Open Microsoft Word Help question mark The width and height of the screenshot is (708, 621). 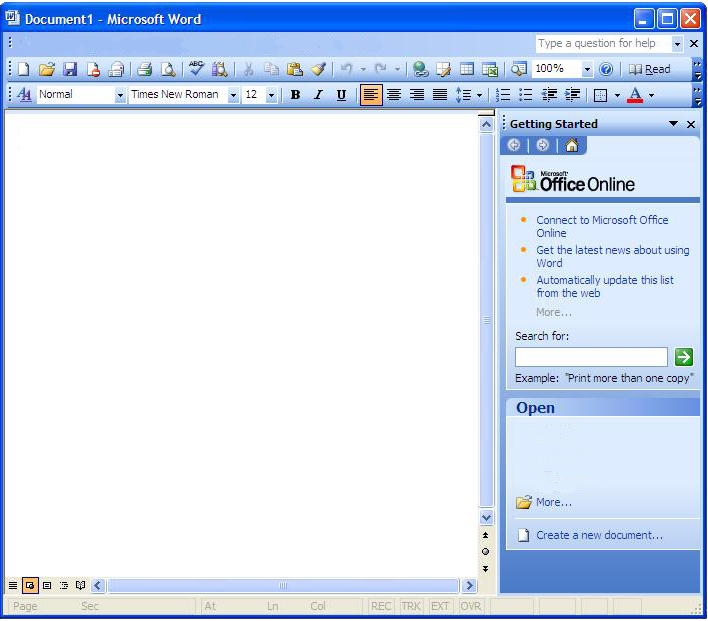click(x=606, y=69)
